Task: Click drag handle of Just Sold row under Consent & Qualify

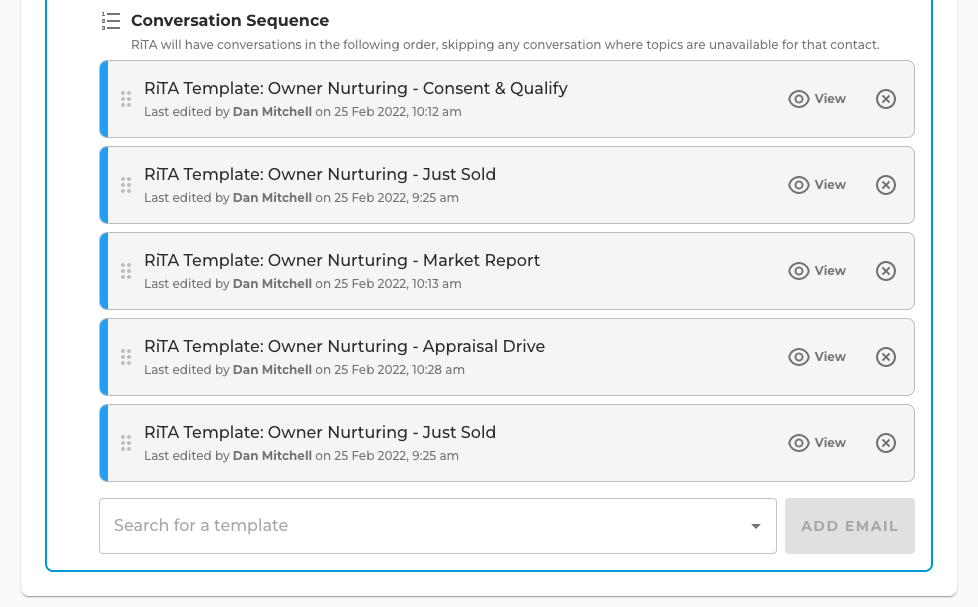Action: (x=126, y=185)
